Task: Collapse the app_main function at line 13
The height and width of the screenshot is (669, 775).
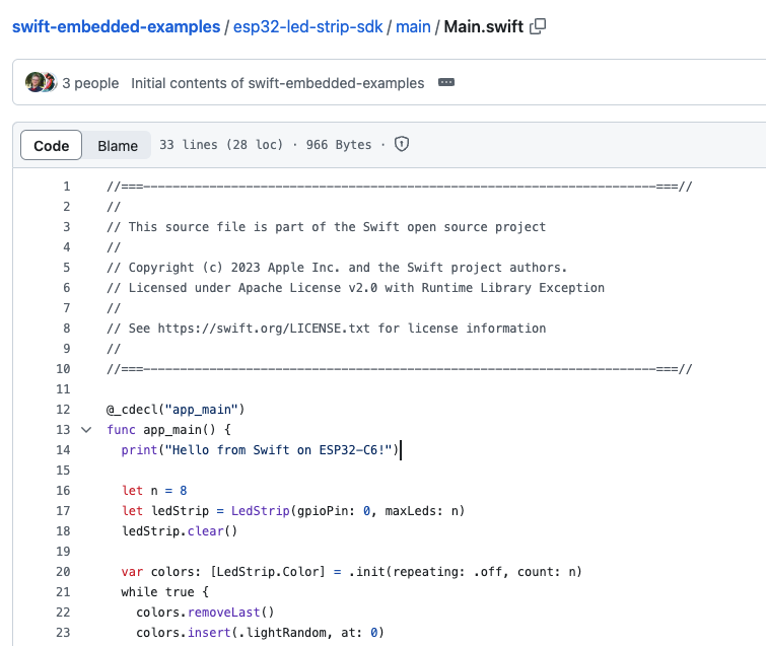Action: 86,430
